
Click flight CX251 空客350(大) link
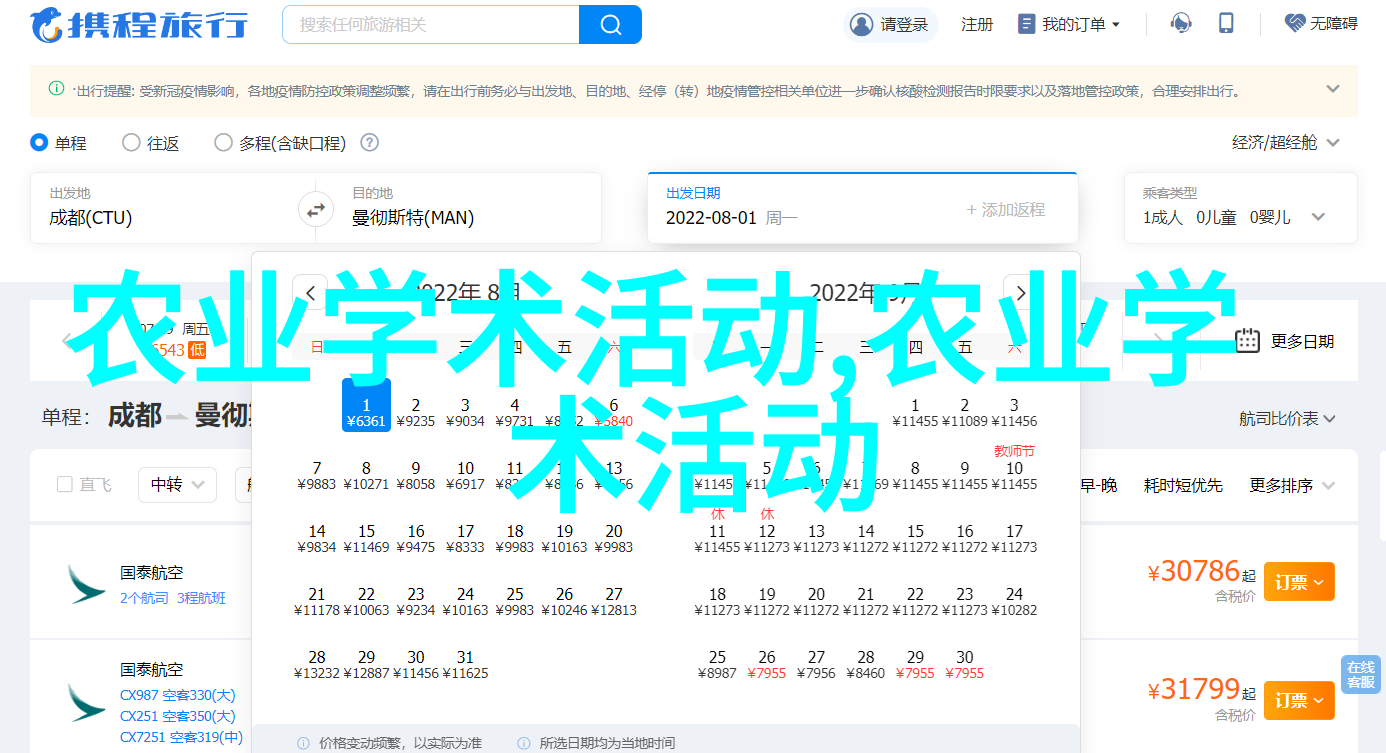(178, 716)
